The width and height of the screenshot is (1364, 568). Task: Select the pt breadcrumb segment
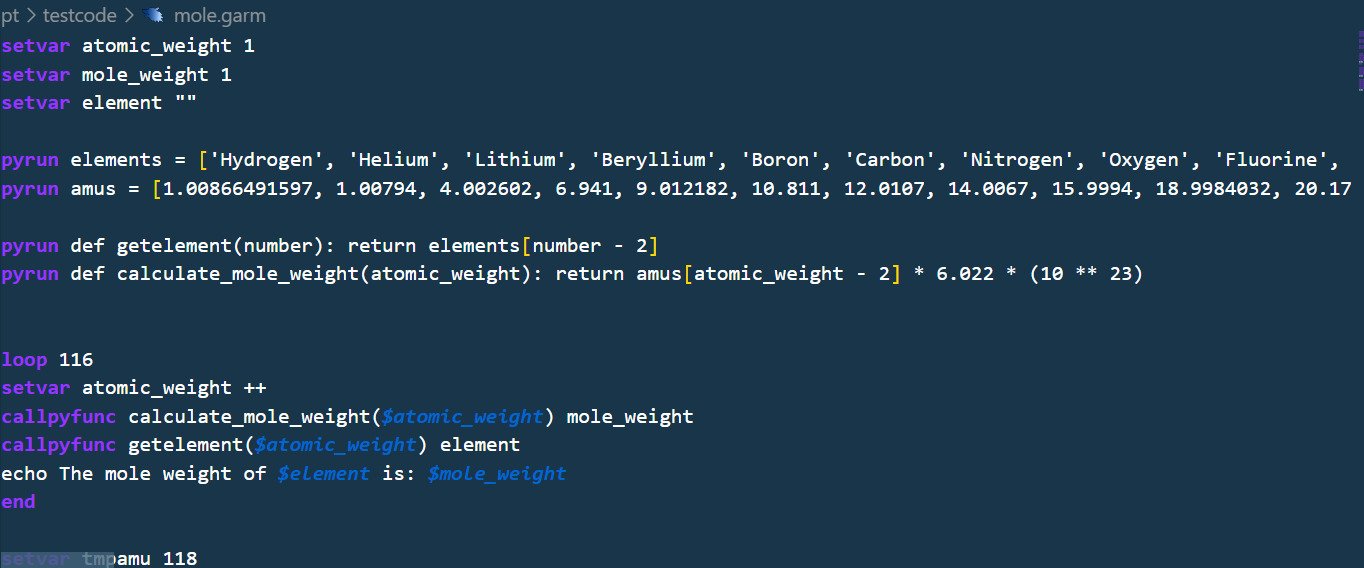pyautogui.click(x=10, y=15)
